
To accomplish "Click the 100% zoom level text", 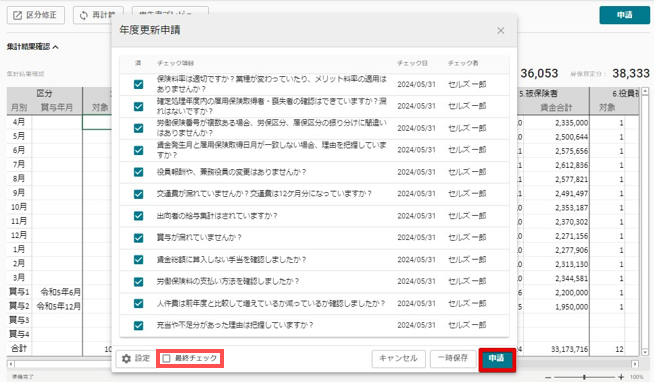I will coord(636,377).
